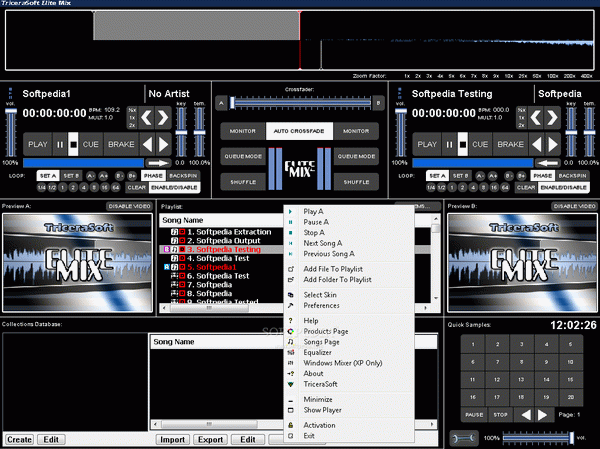
Task: Toggle DISABLE VIDEO for Preview A
Action: click(129, 206)
